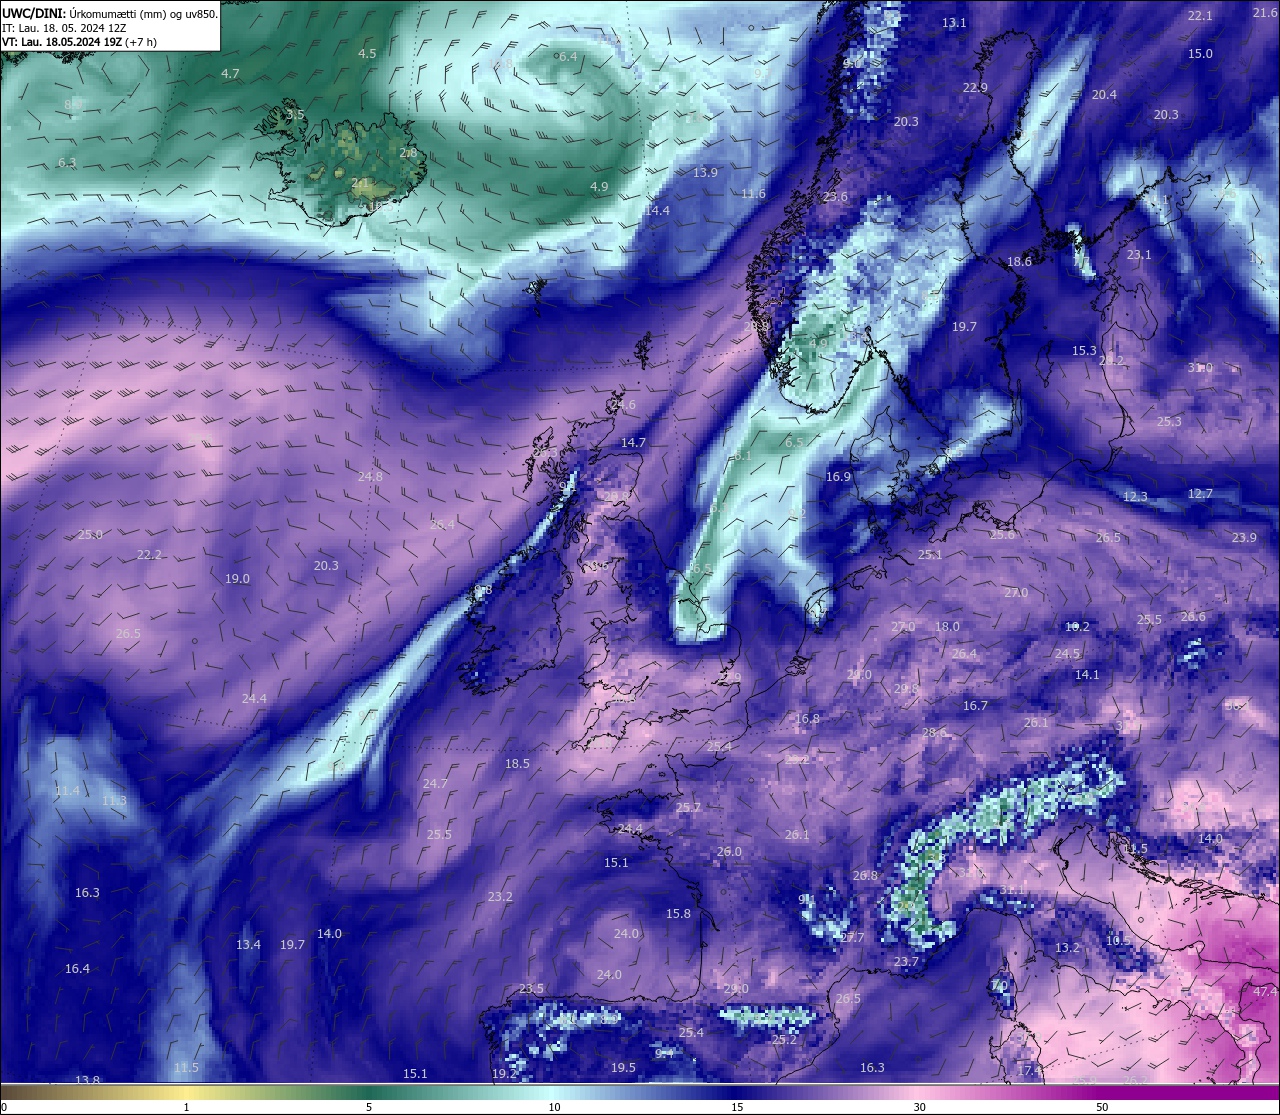Click the 13.2 value over Italy
The image size is (1280, 1115).
1067,948
